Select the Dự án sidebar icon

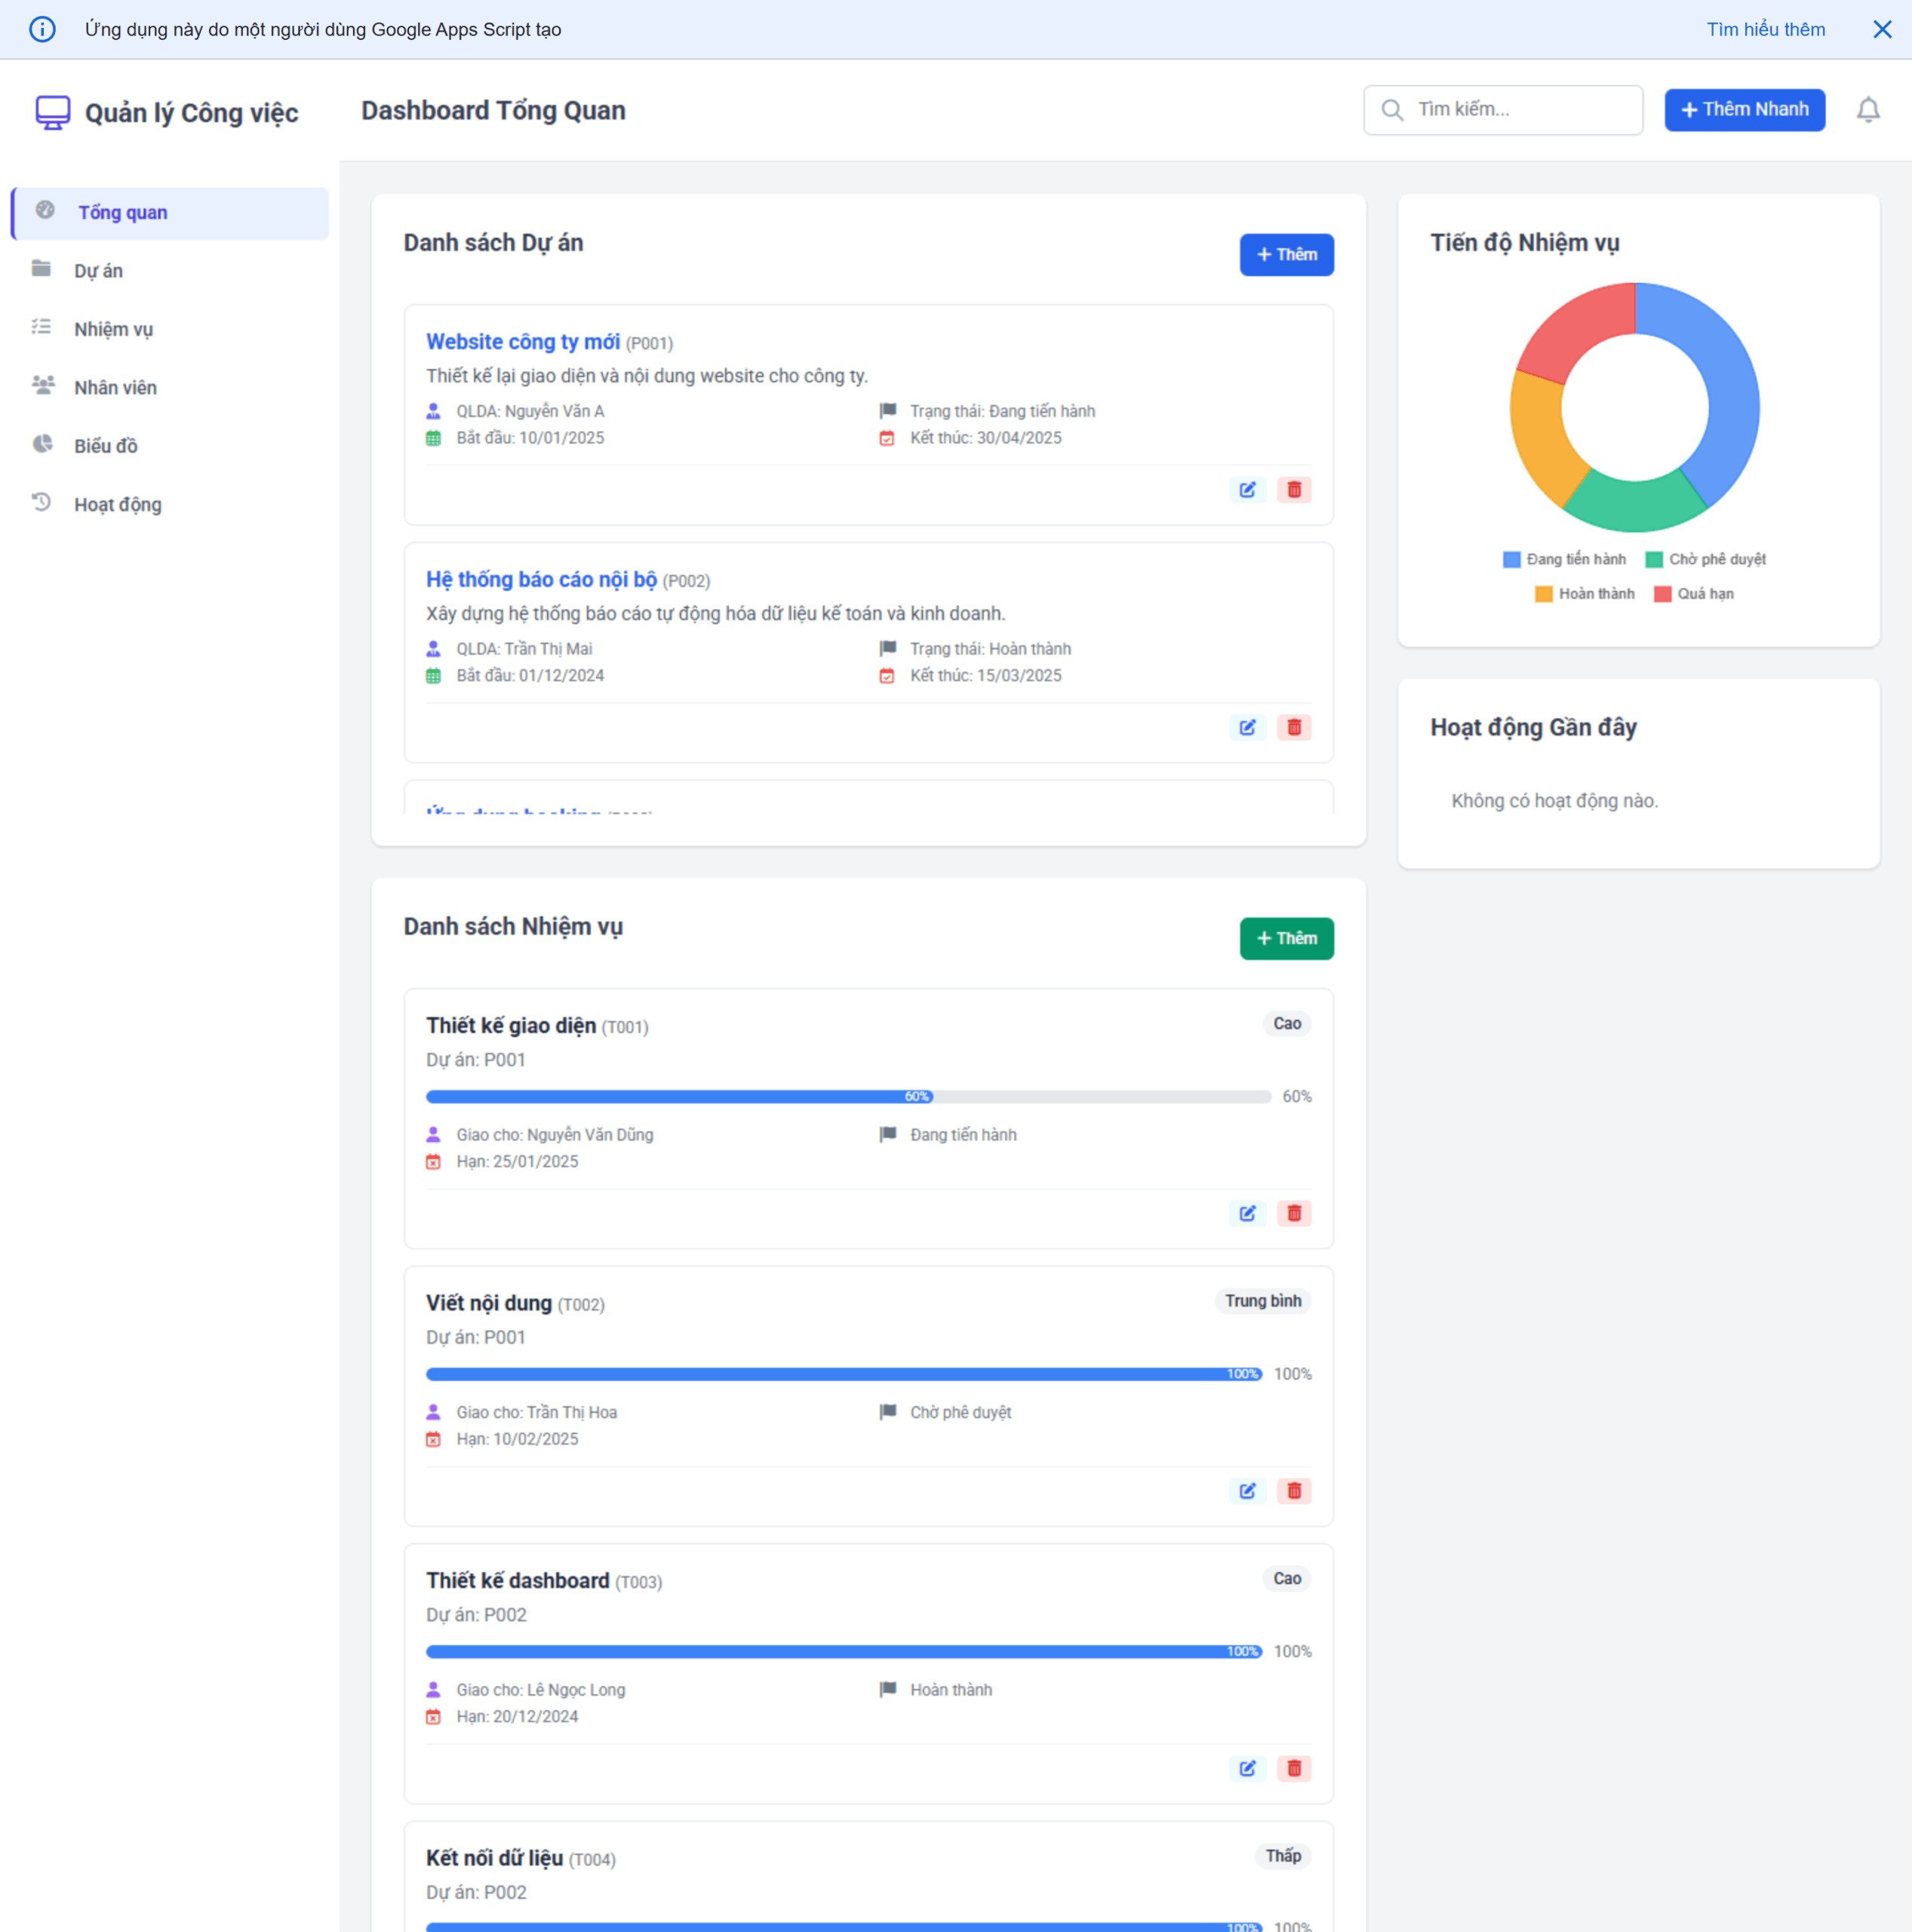[x=43, y=269]
